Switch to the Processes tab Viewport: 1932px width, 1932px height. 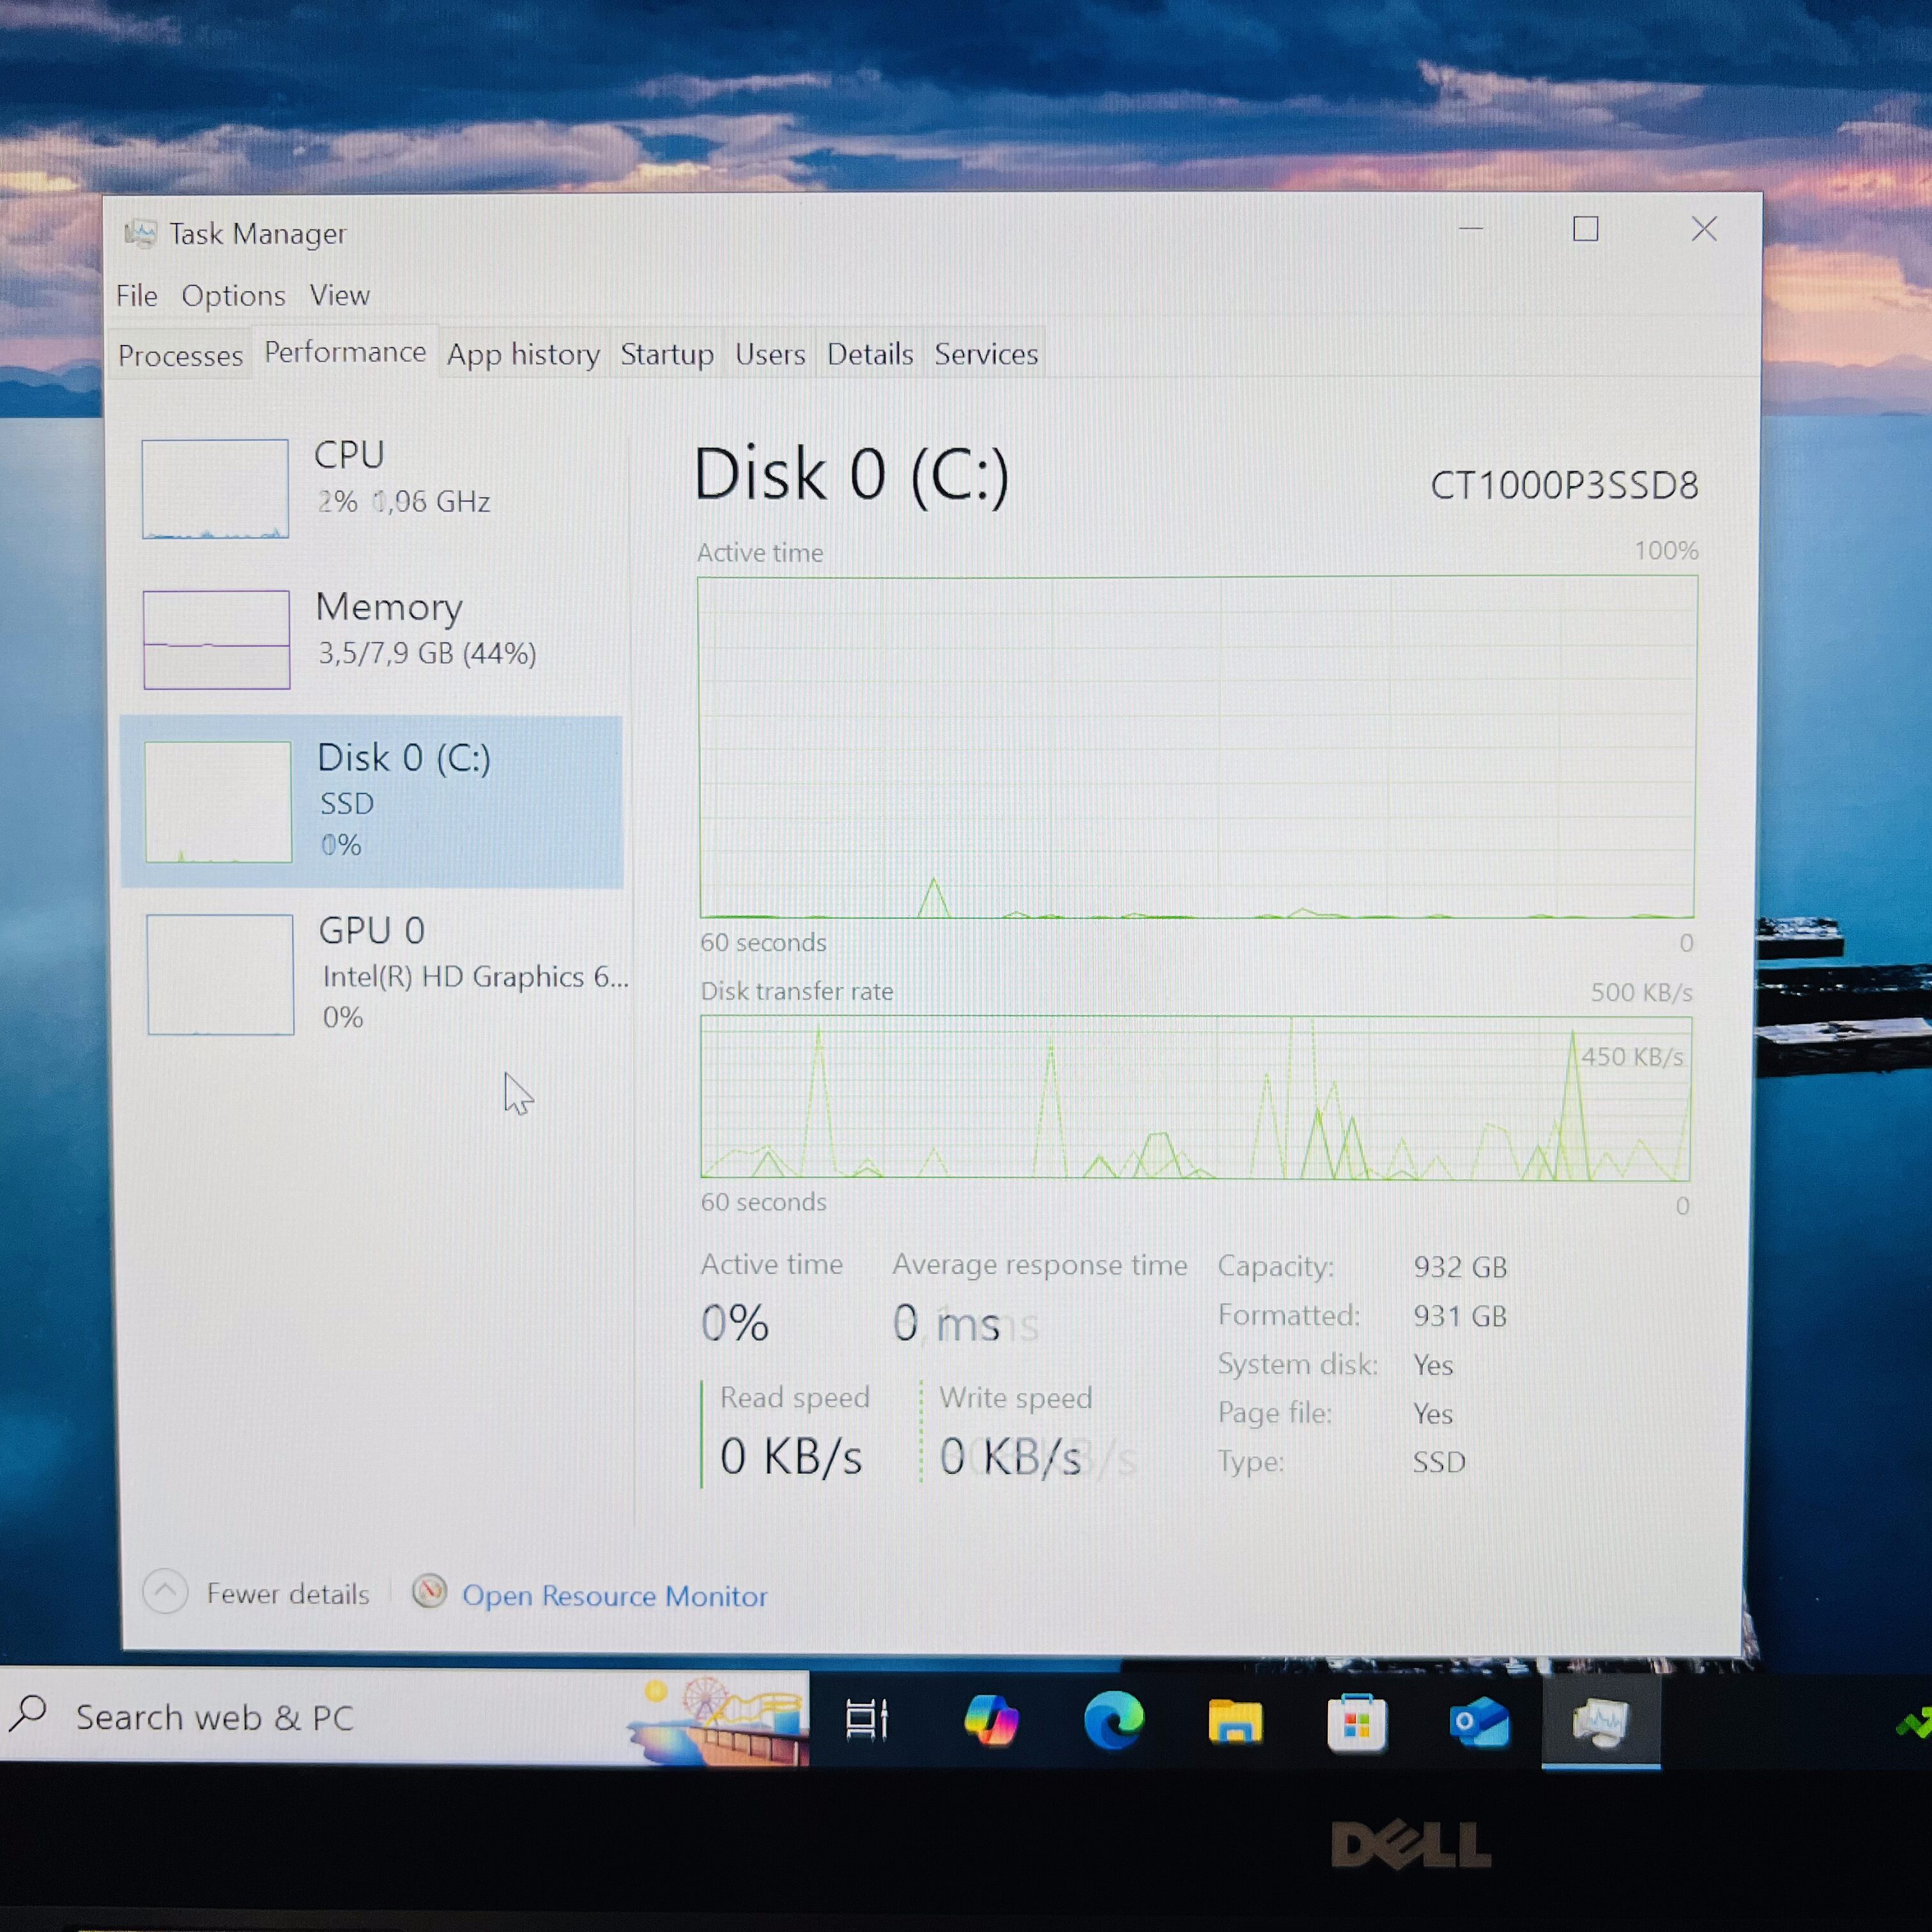click(x=180, y=356)
